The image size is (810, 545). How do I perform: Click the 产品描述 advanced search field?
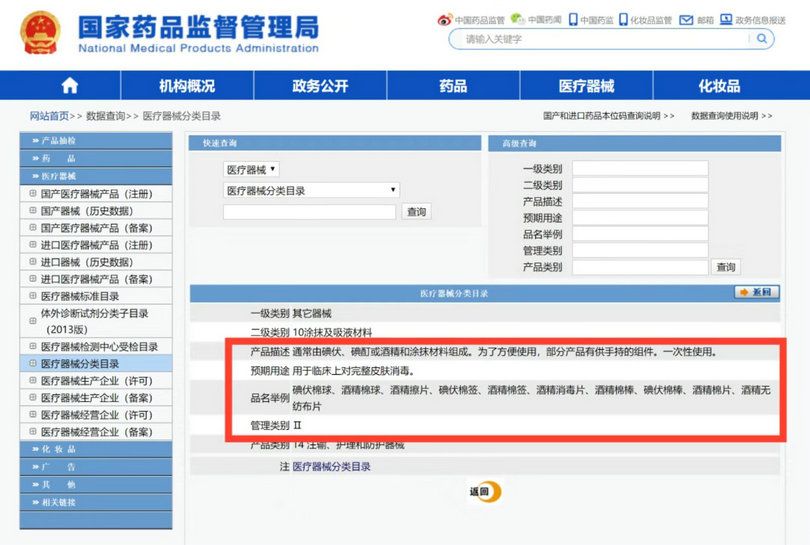point(640,201)
